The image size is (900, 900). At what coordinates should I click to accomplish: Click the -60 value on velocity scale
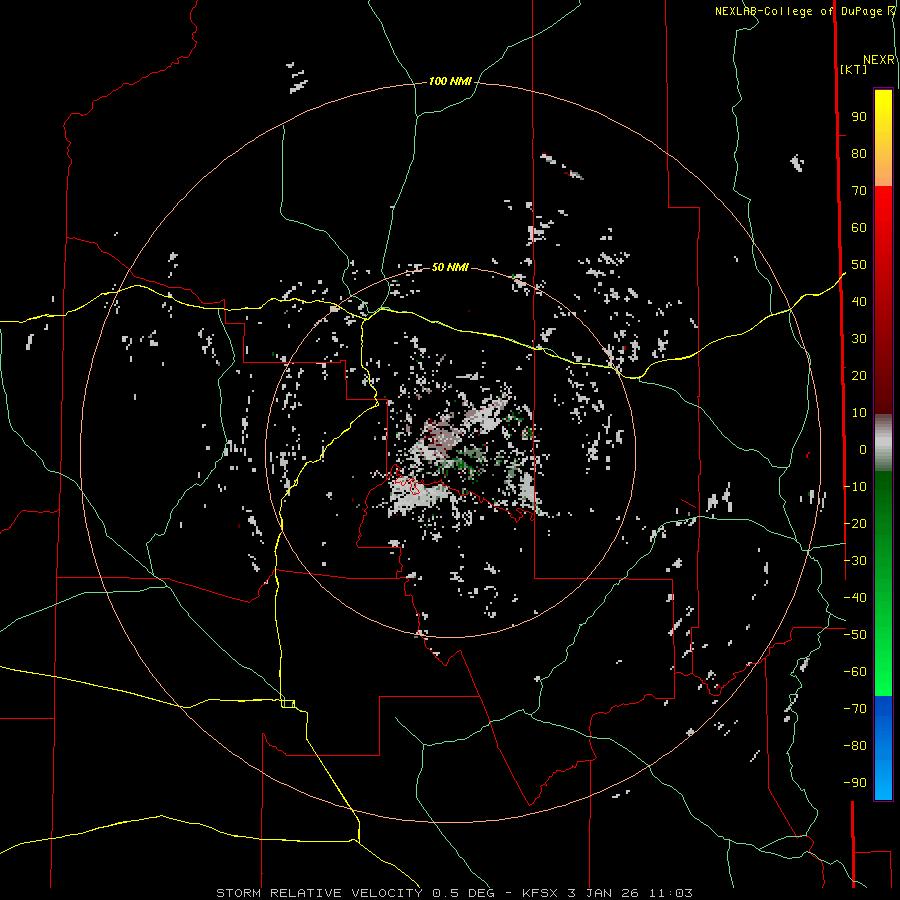point(855,672)
